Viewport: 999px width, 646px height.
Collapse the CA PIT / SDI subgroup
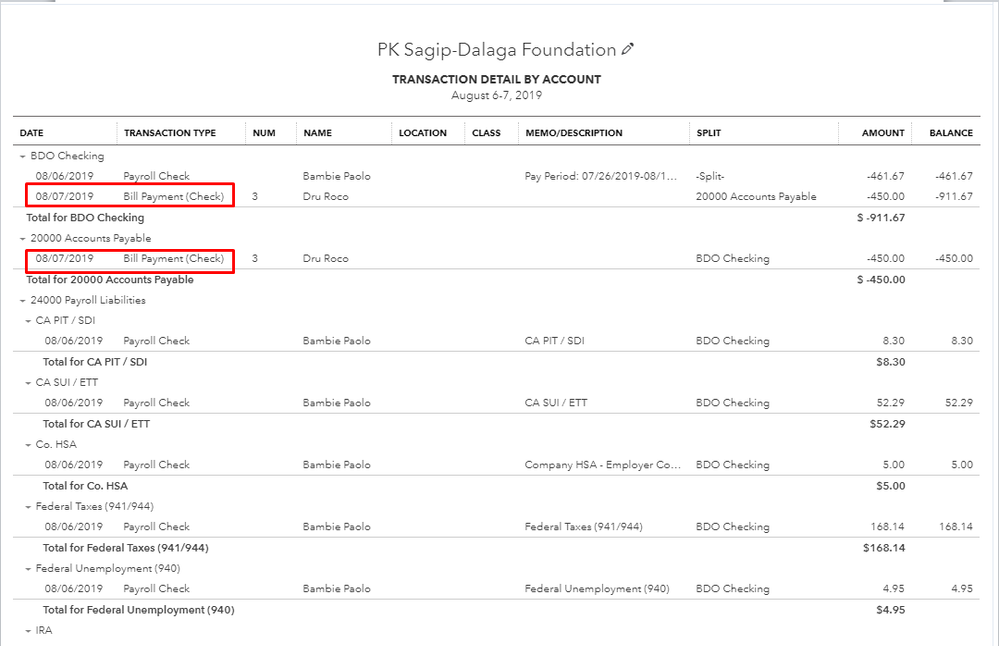tap(28, 321)
